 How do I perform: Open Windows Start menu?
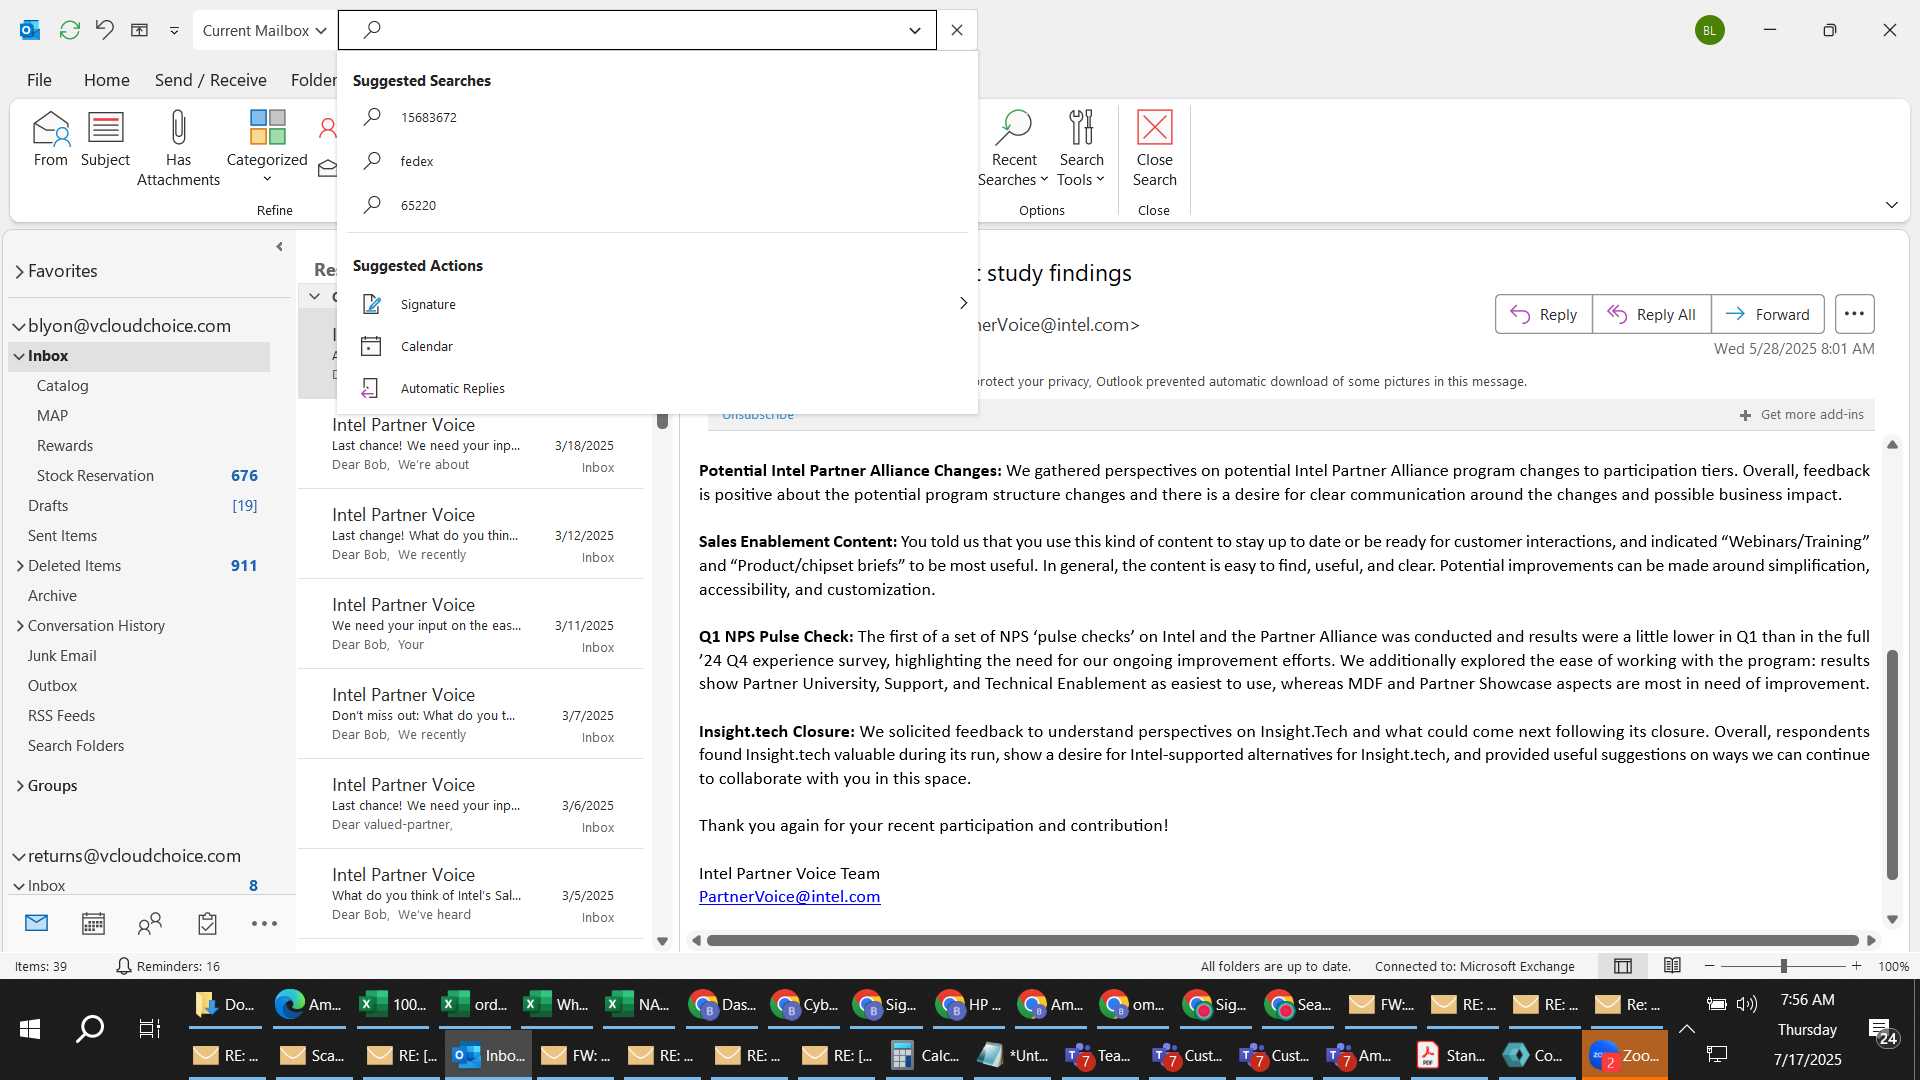pos(30,1028)
